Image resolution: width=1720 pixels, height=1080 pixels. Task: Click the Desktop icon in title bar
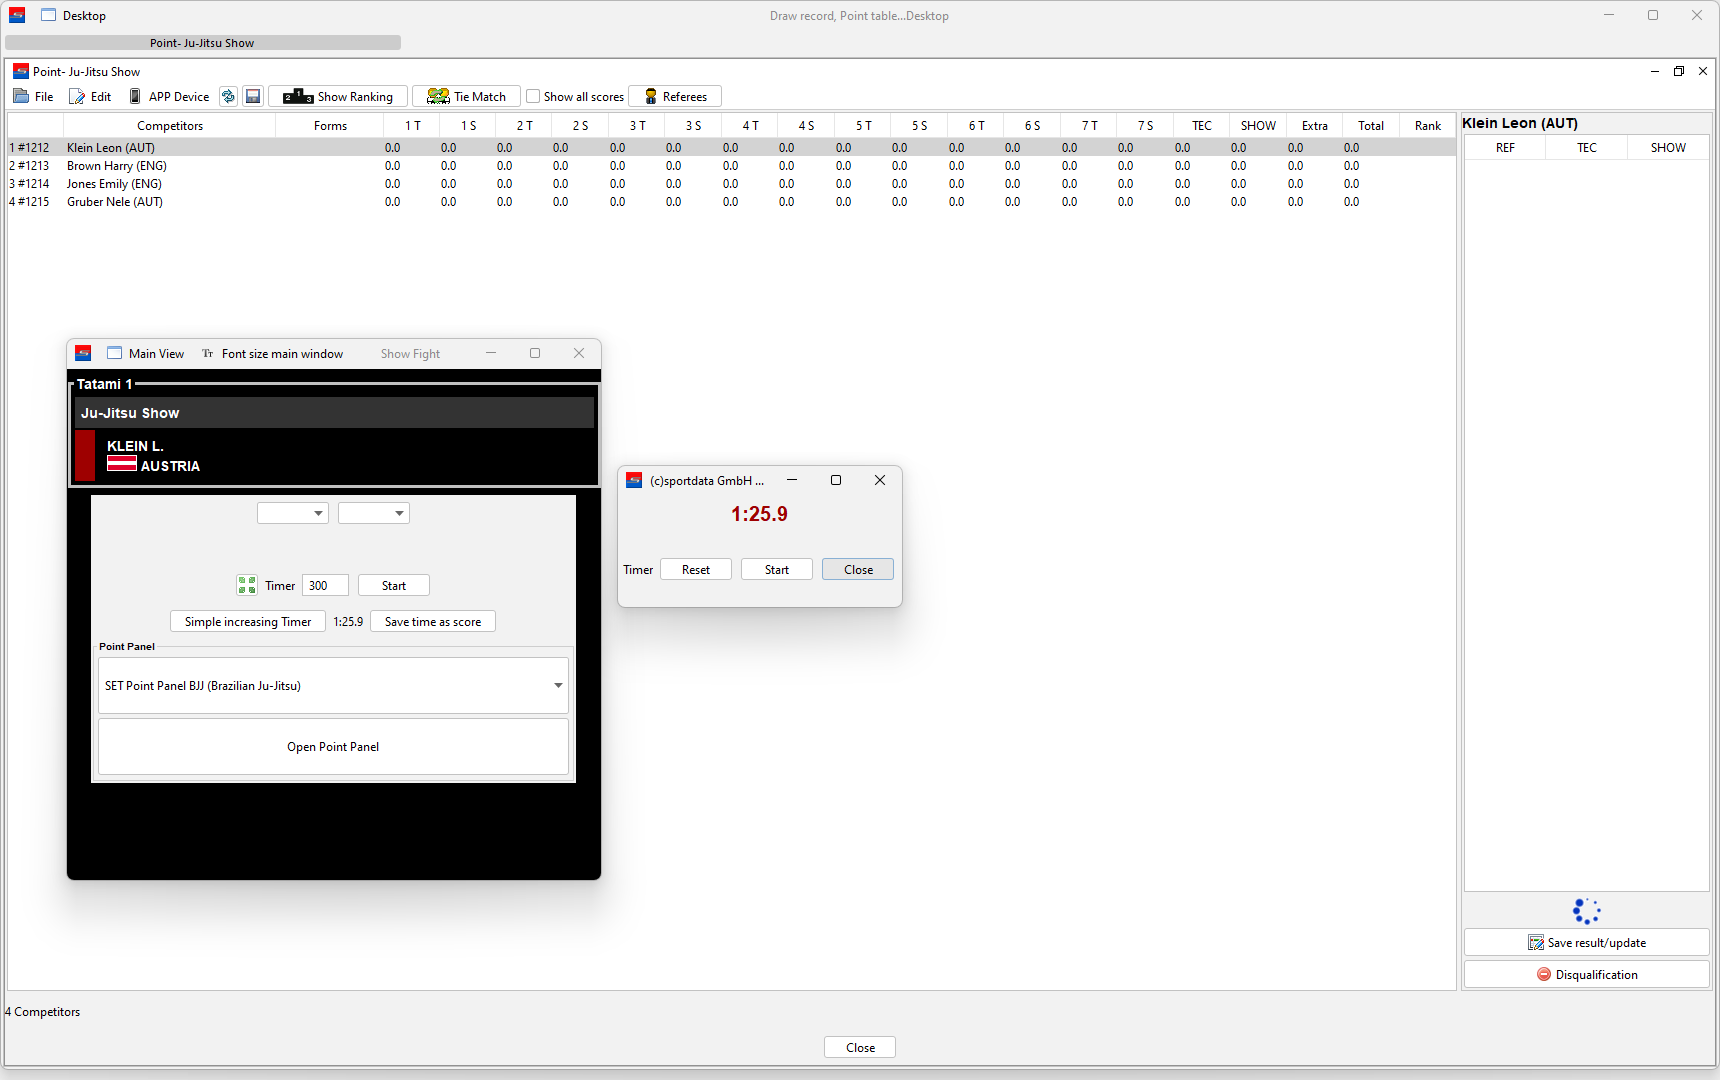pos(48,15)
